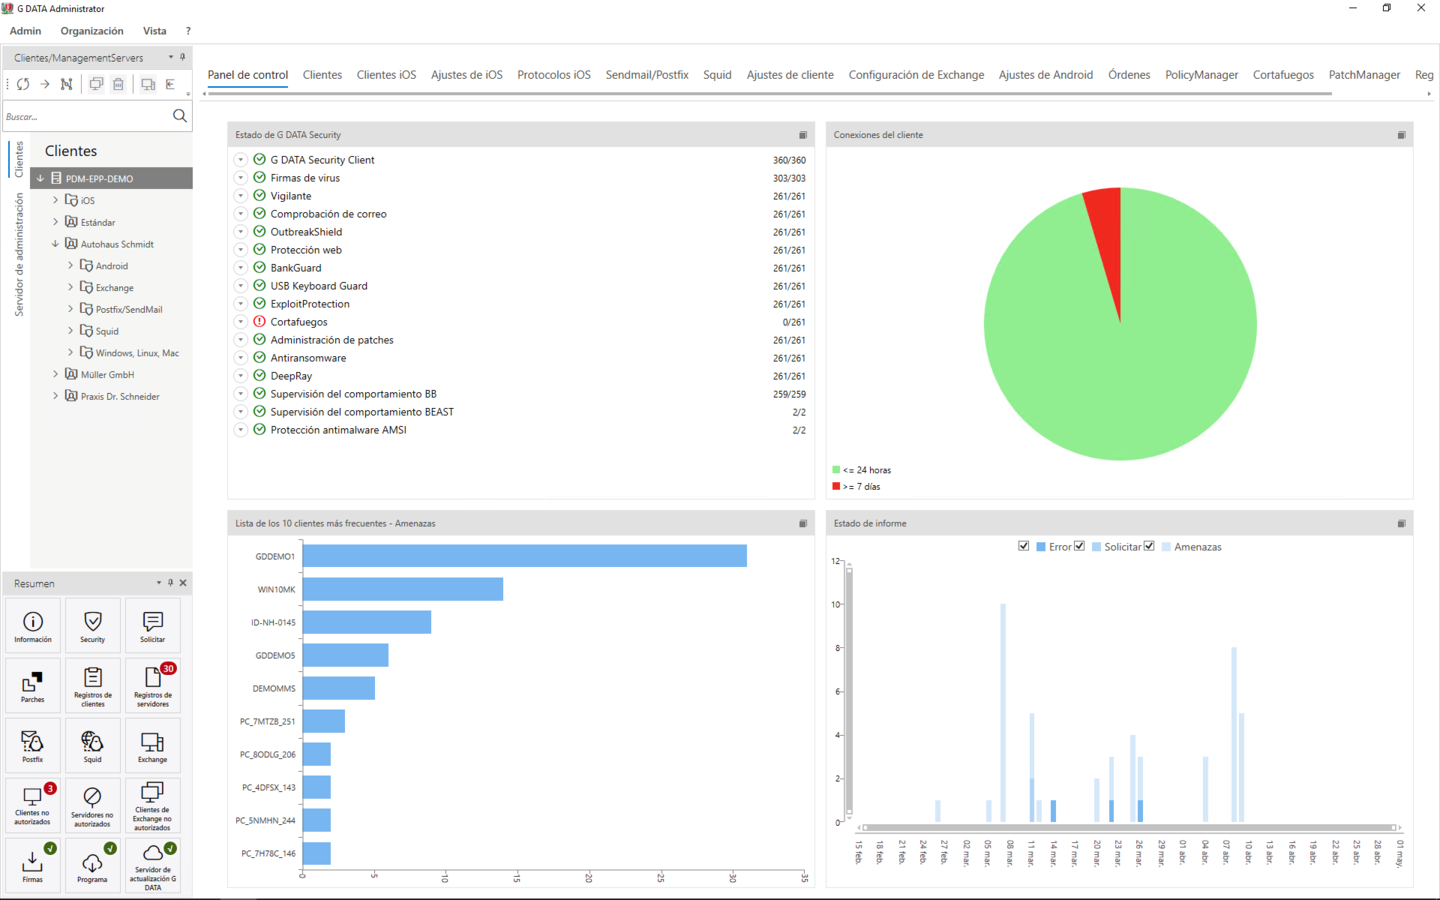
Task: Toggle the Solicitar series checkbox
Action: coord(1080,546)
